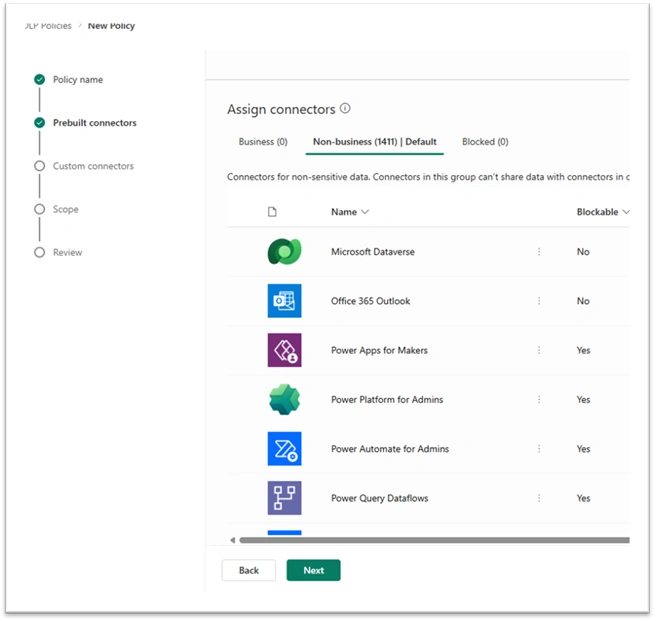Click the Power Apps for Makers icon
The width and height of the screenshot is (656, 621).
click(x=284, y=350)
